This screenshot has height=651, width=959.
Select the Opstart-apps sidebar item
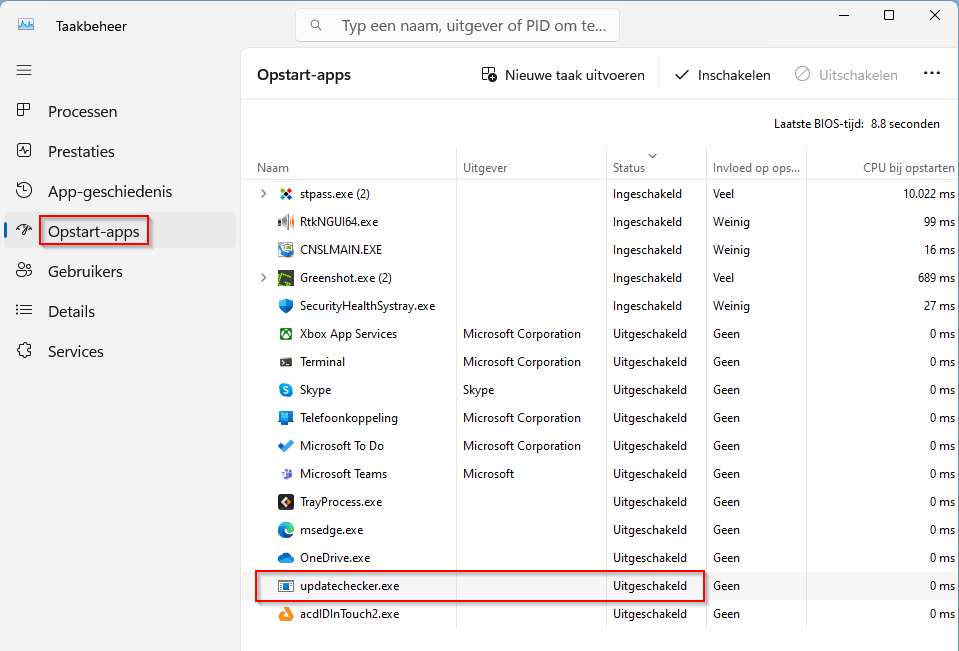(94, 230)
